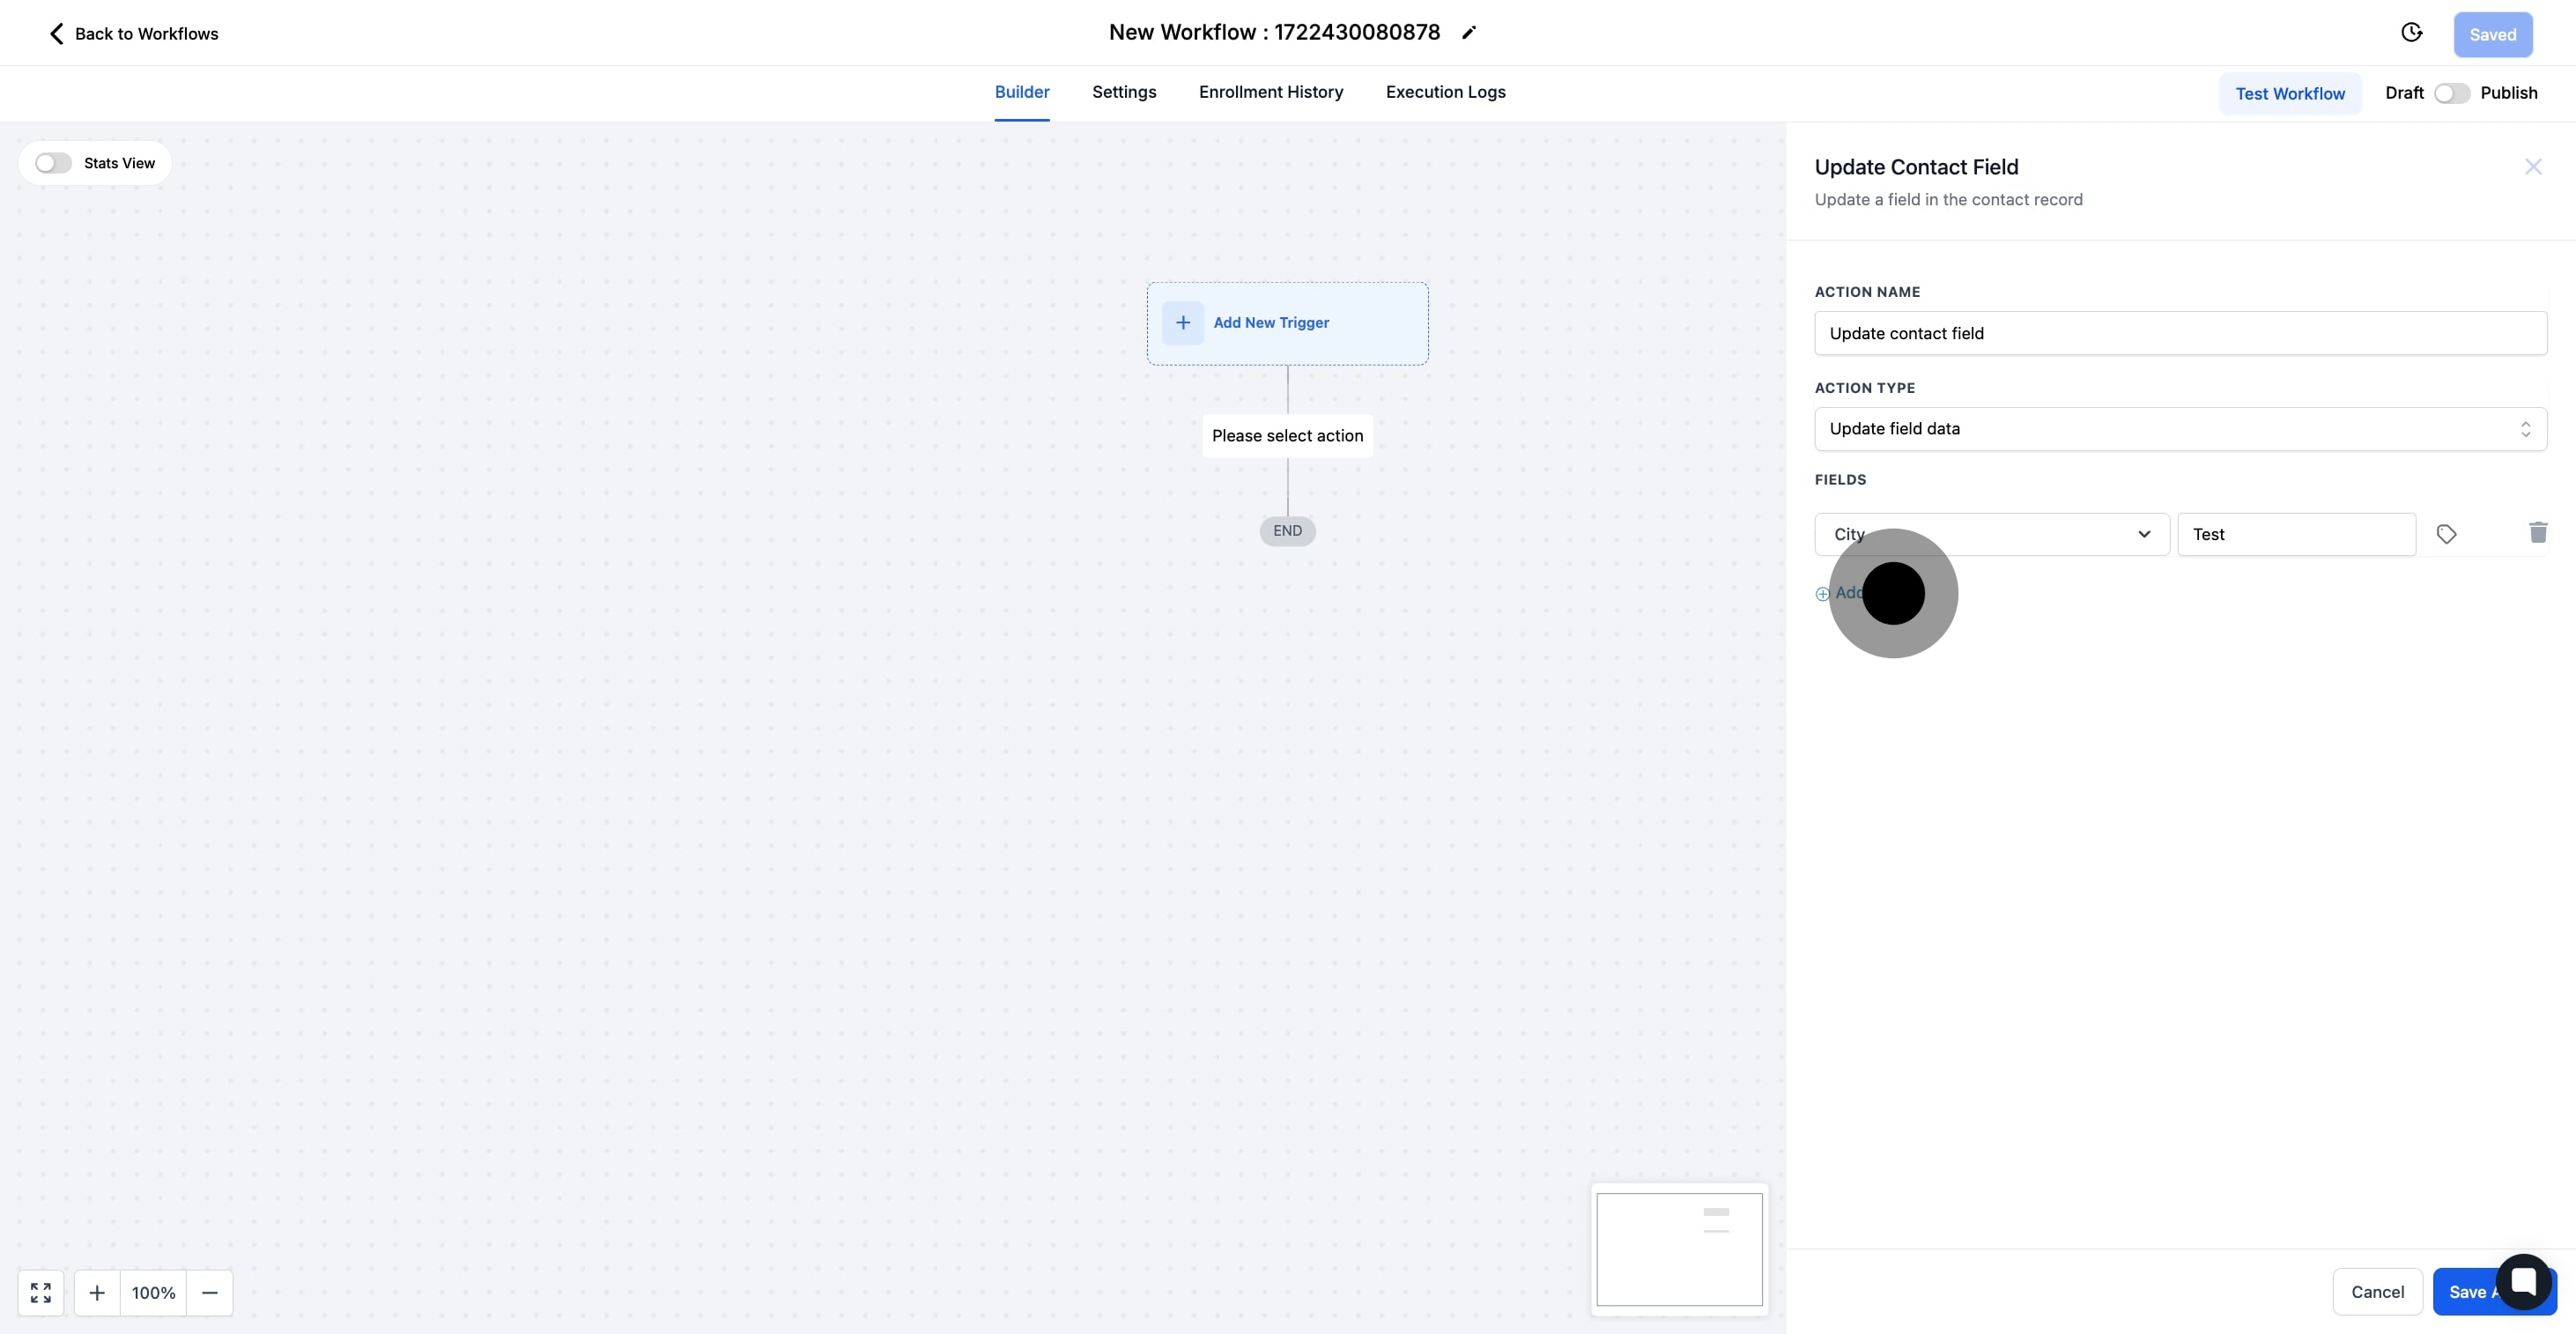Close the Update Contact Field panel
Screen dimensions: 2576x1334
tap(2534, 166)
